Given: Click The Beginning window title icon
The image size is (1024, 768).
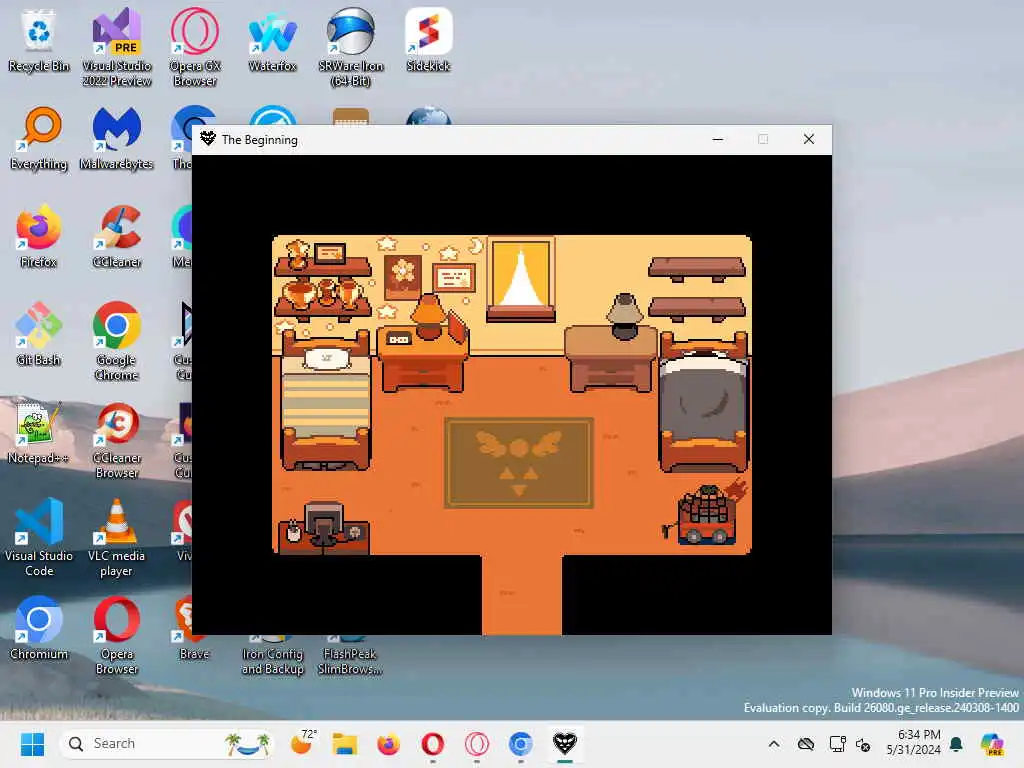Looking at the screenshot, I should (208, 139).
